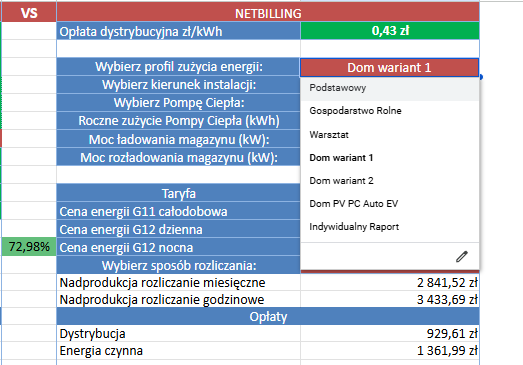Choose Indywidualny Raport from dropdown

click(390, 227)
